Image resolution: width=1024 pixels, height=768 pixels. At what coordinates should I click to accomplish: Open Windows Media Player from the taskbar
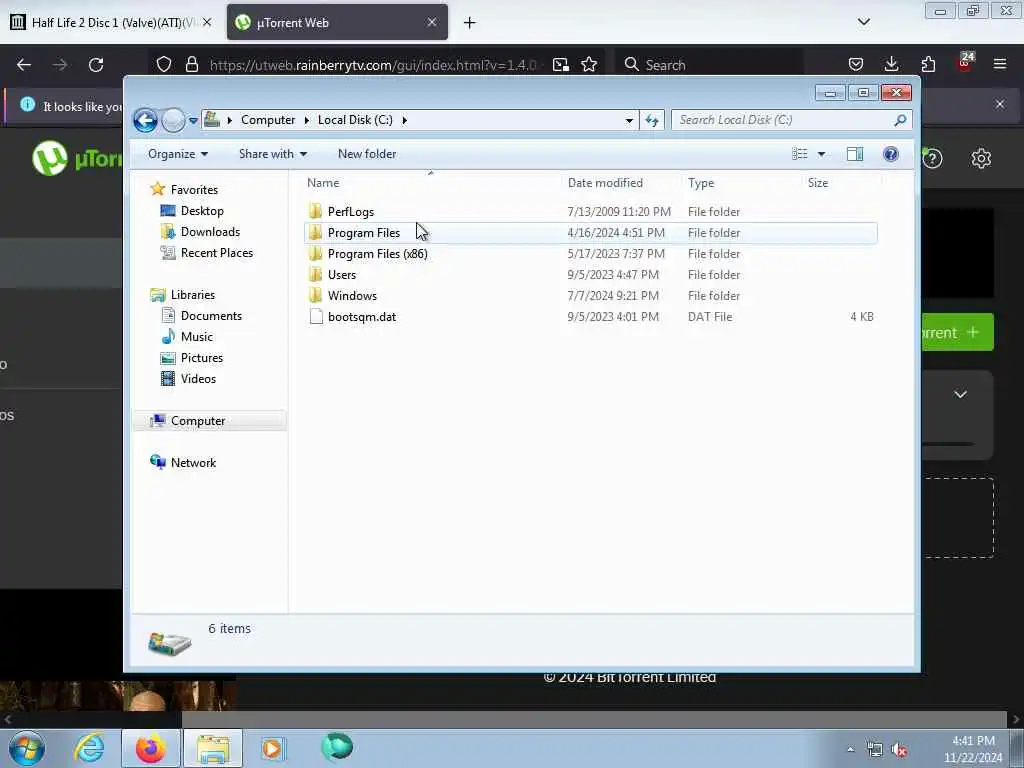pyautogui.click(x=272, y=748)
